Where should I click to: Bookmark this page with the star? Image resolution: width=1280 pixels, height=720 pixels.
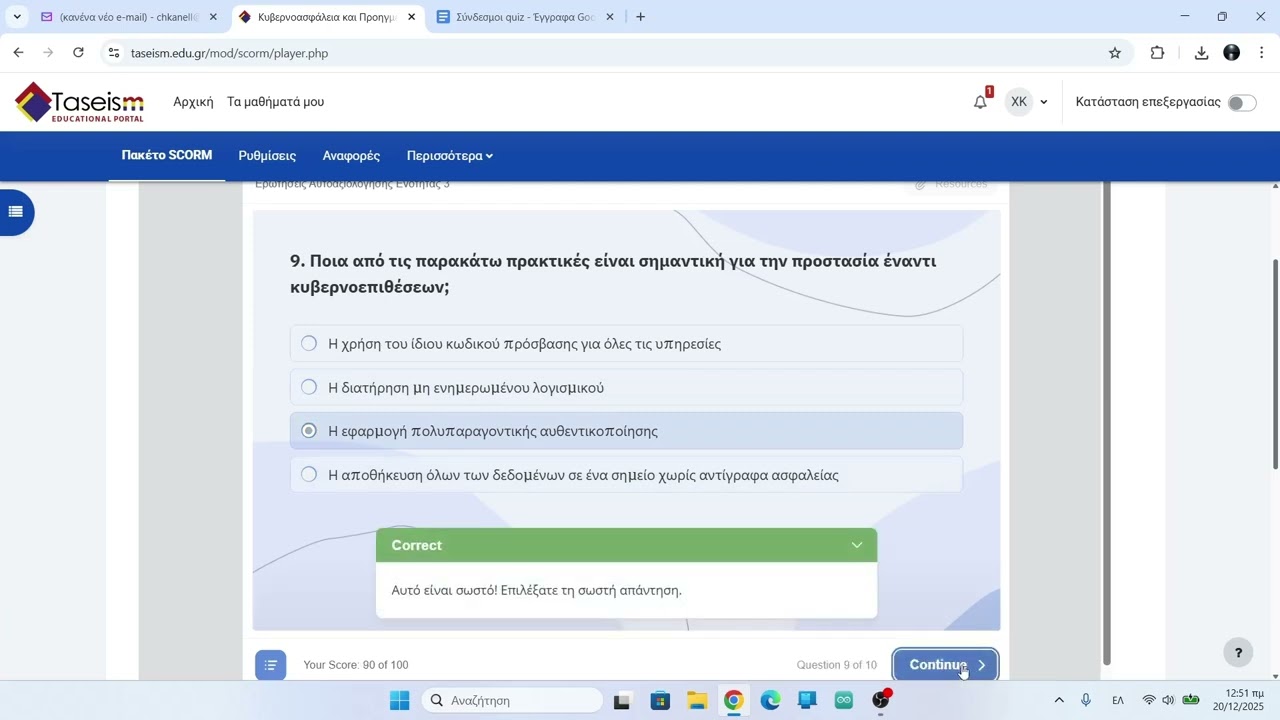1115,53
